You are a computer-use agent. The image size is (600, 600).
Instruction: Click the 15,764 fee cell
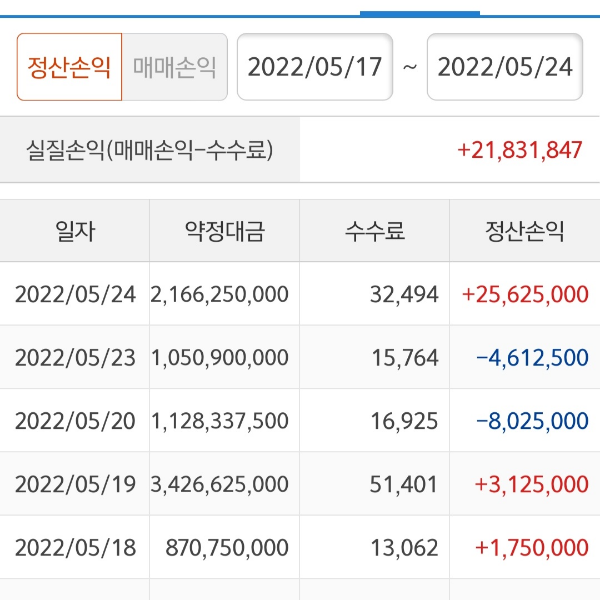click(404, 357)
